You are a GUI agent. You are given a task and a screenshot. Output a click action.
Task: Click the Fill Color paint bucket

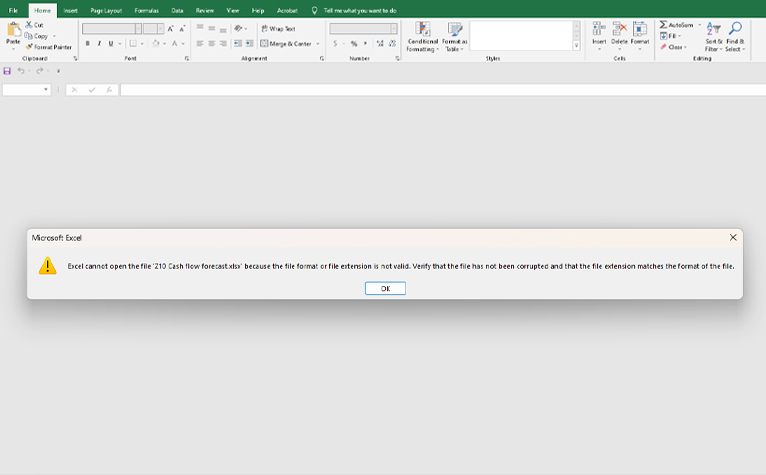pyautogui.click(x=157, y=44)
